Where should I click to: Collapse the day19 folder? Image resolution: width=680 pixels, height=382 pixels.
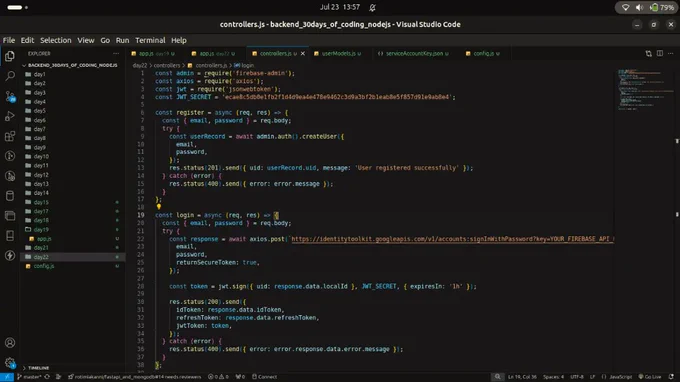[72, 229]
